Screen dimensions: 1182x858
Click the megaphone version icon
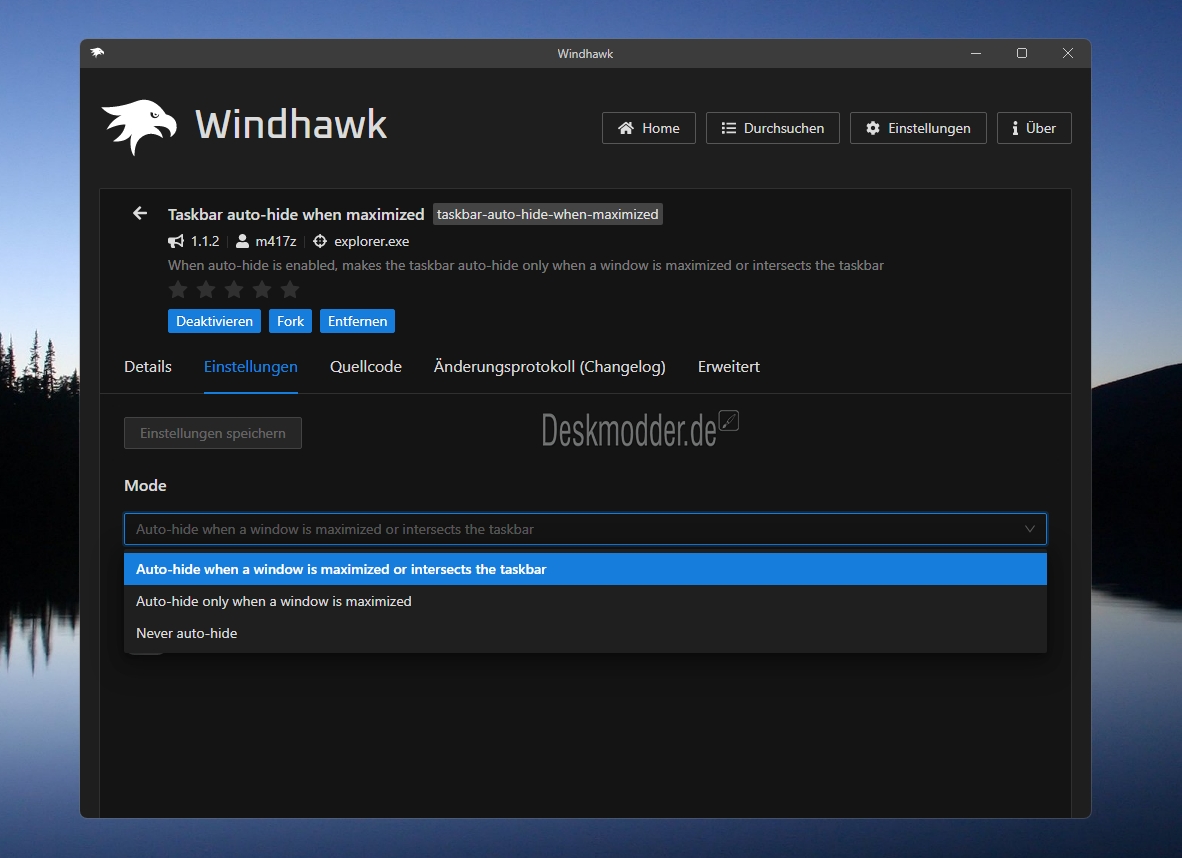point(176,241)
